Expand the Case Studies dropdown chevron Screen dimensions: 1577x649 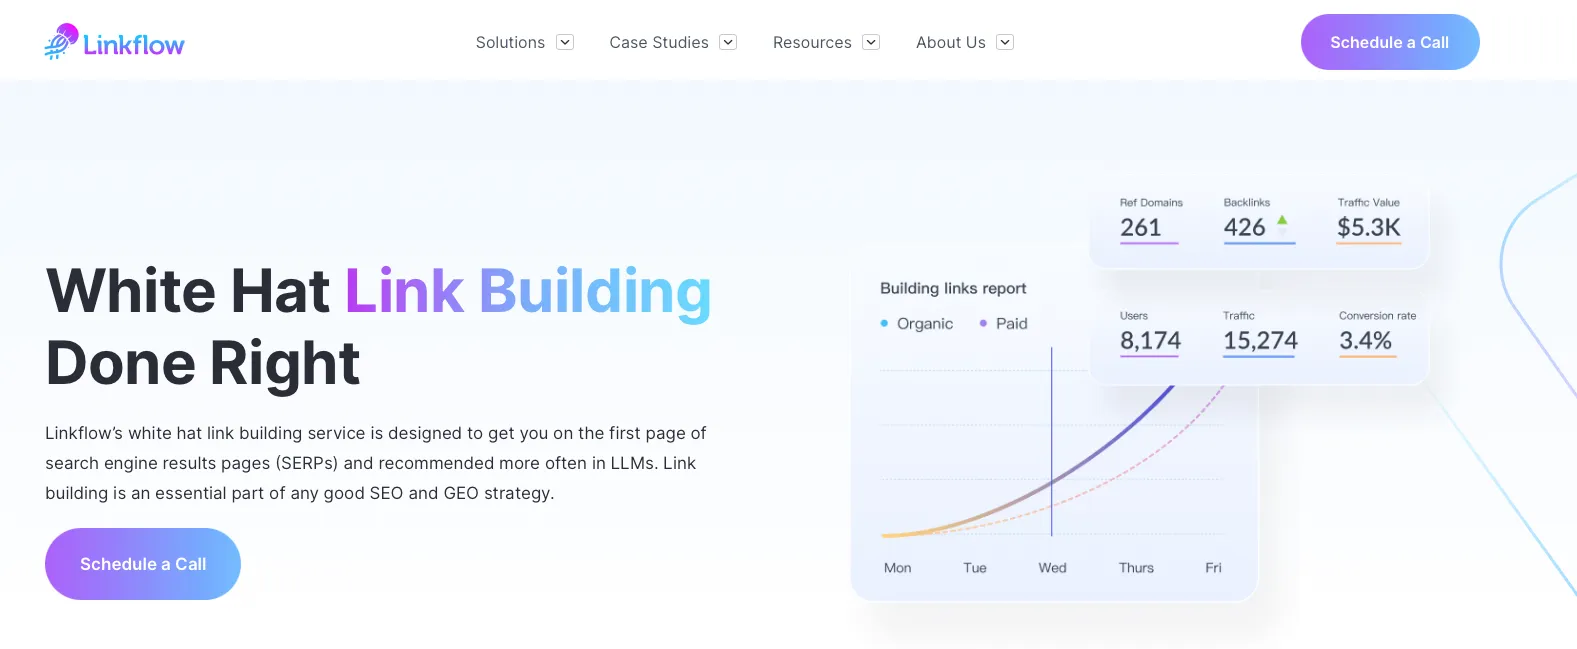coord(728,42)
